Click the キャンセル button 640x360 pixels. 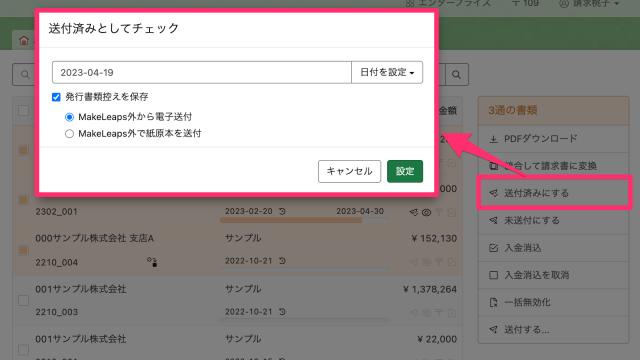[349, 171]
